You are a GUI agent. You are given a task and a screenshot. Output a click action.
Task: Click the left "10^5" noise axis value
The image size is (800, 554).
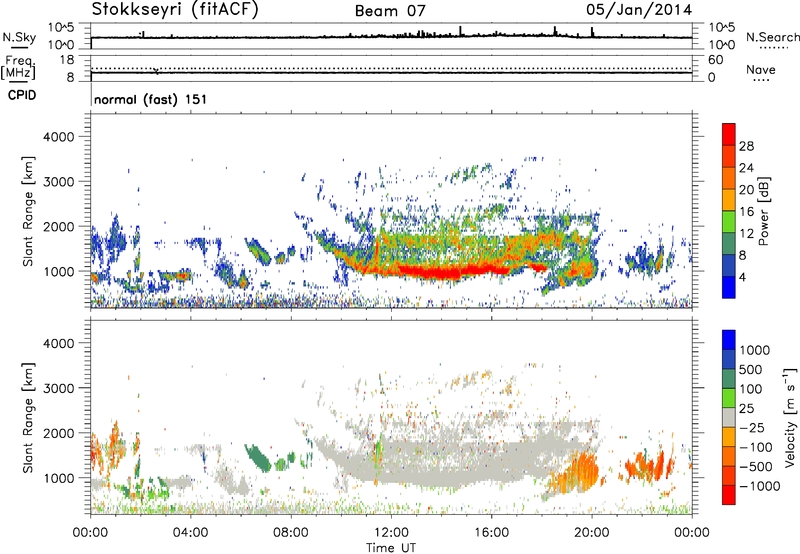(x=61, y=28)
